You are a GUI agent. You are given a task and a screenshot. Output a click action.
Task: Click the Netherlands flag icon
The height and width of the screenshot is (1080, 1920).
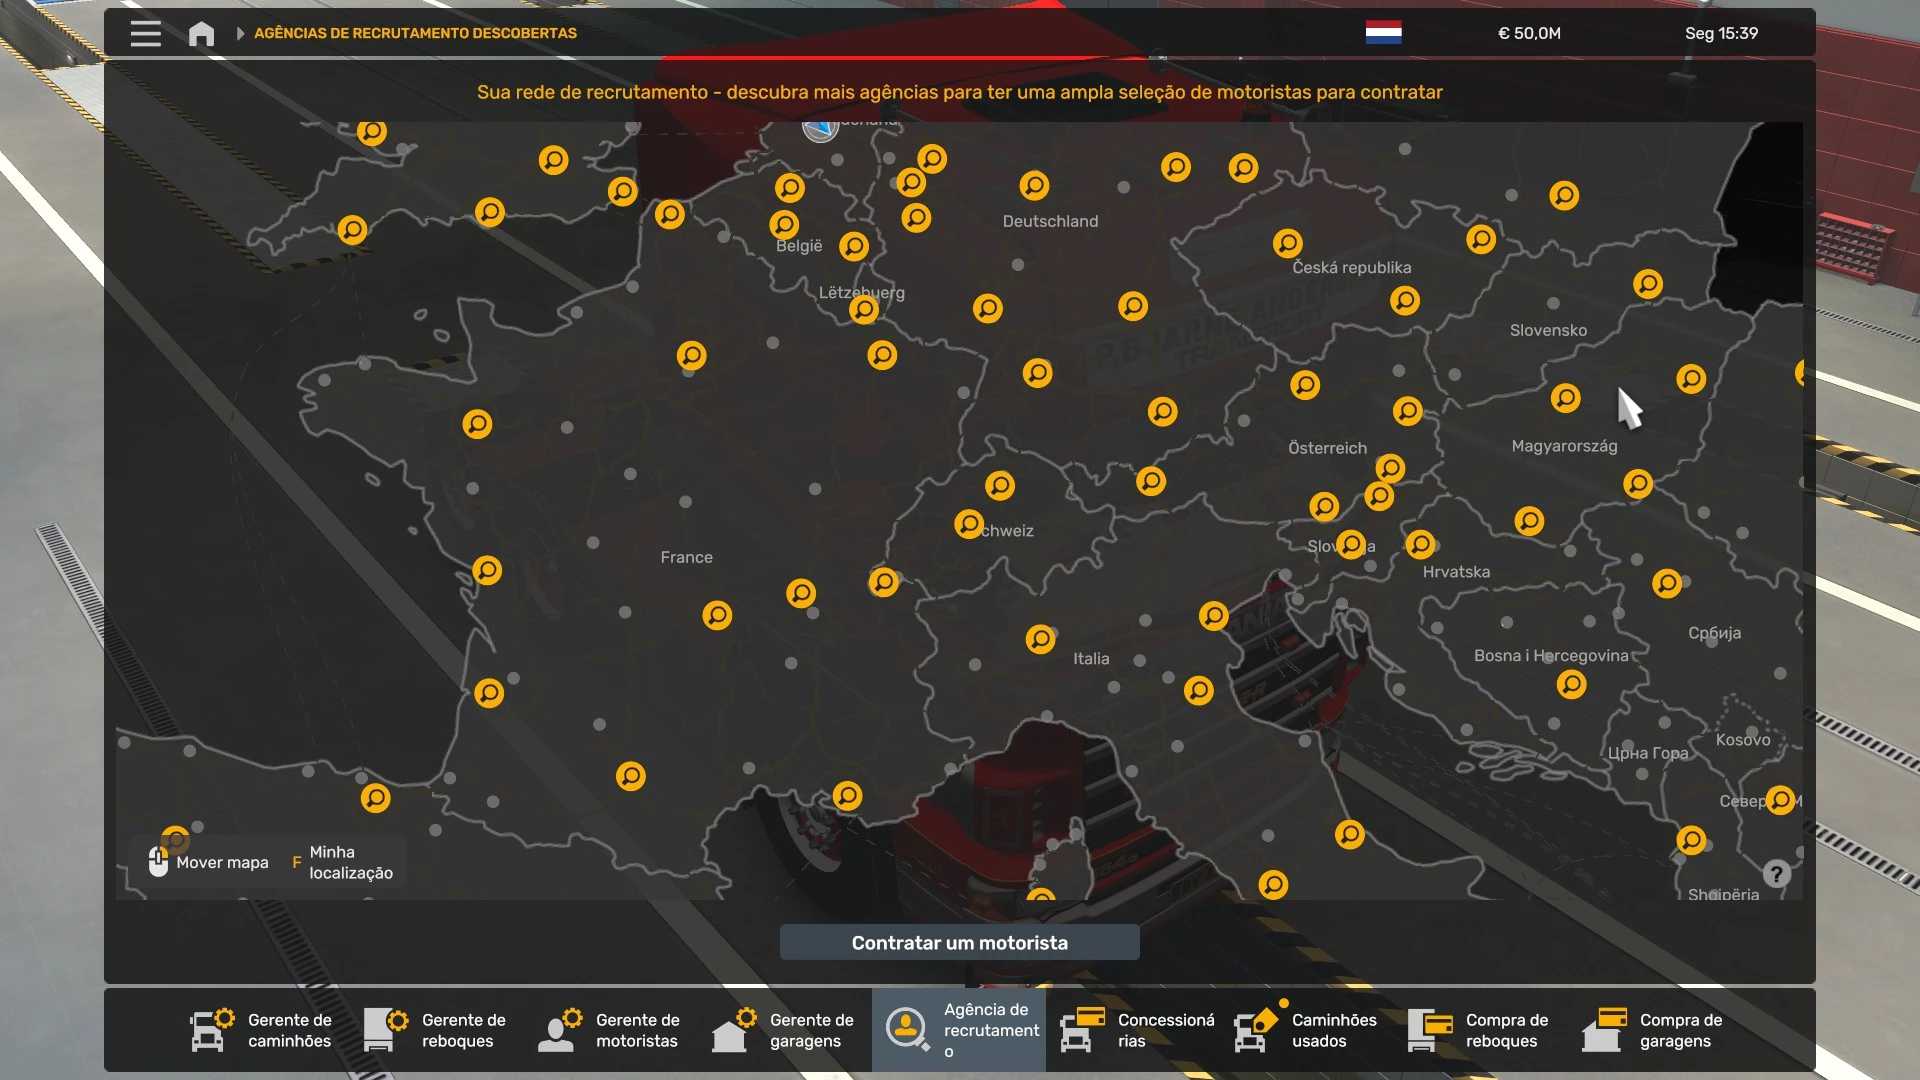1383,33
